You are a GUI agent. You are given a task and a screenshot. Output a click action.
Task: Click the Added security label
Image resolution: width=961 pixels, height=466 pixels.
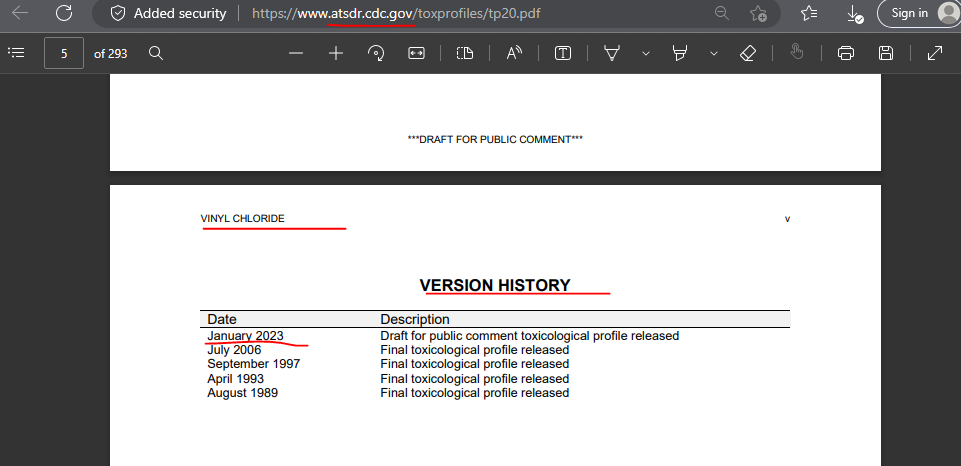[x=180, y=13]
